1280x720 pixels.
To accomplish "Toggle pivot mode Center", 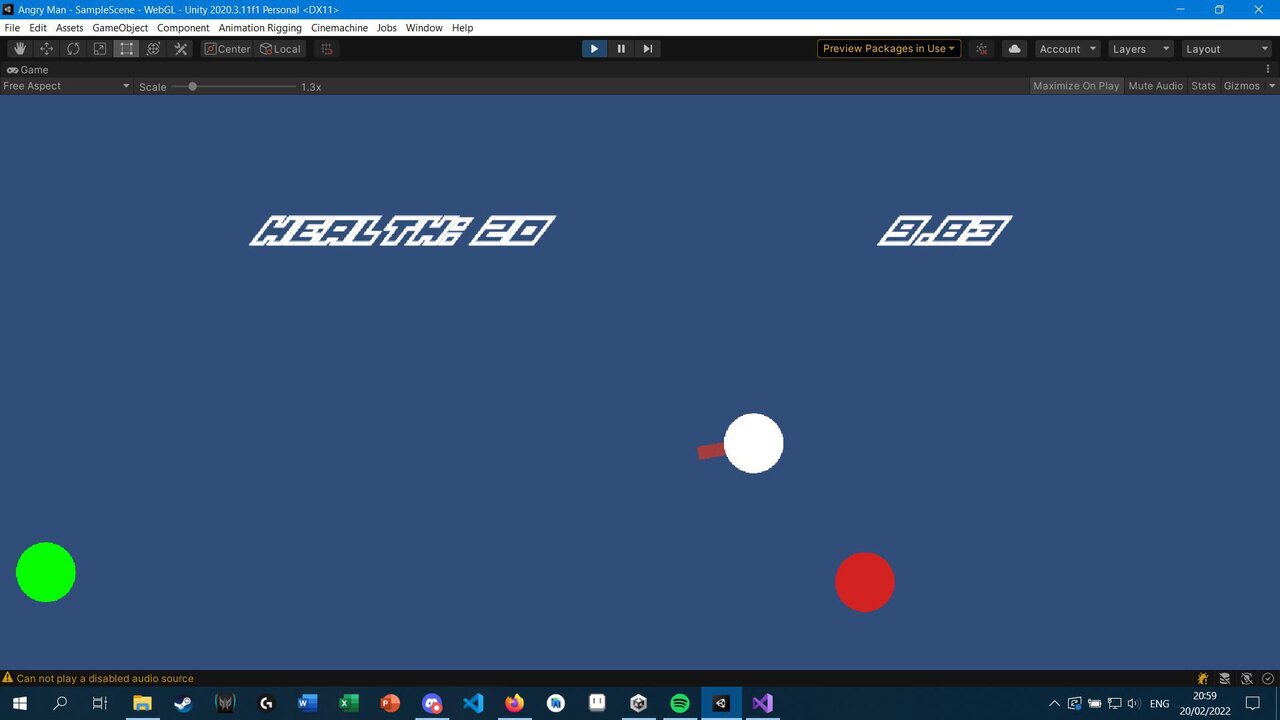I will pos(228,49).
